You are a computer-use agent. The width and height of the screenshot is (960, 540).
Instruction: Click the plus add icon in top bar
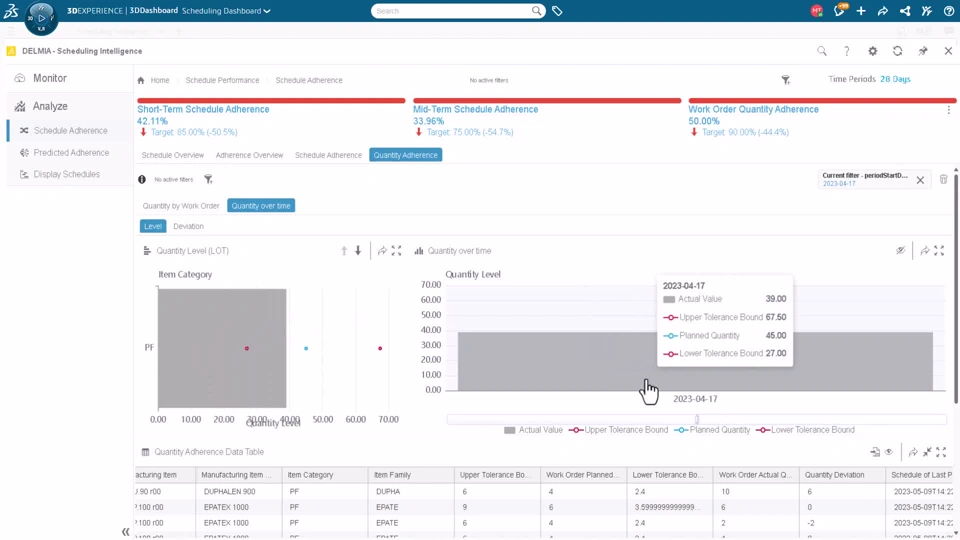pos(861,11)
